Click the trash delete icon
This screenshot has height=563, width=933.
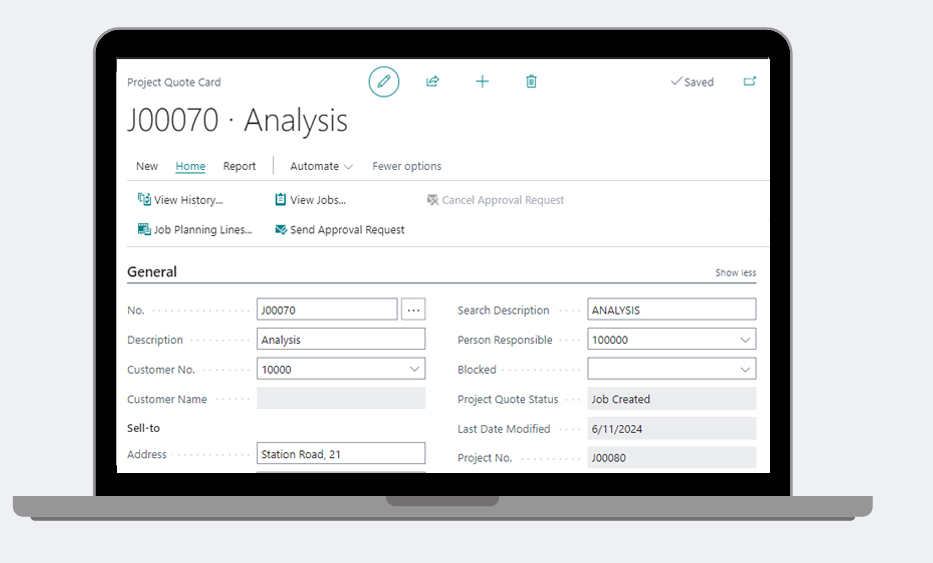pyautogui.click(x=531, y=82)
